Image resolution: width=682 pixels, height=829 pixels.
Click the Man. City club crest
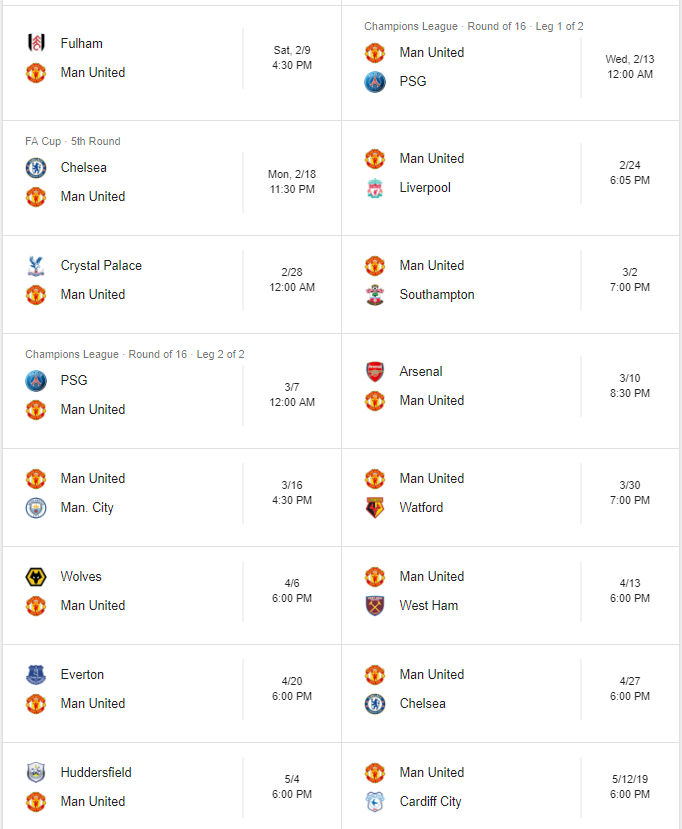(36, 507)
